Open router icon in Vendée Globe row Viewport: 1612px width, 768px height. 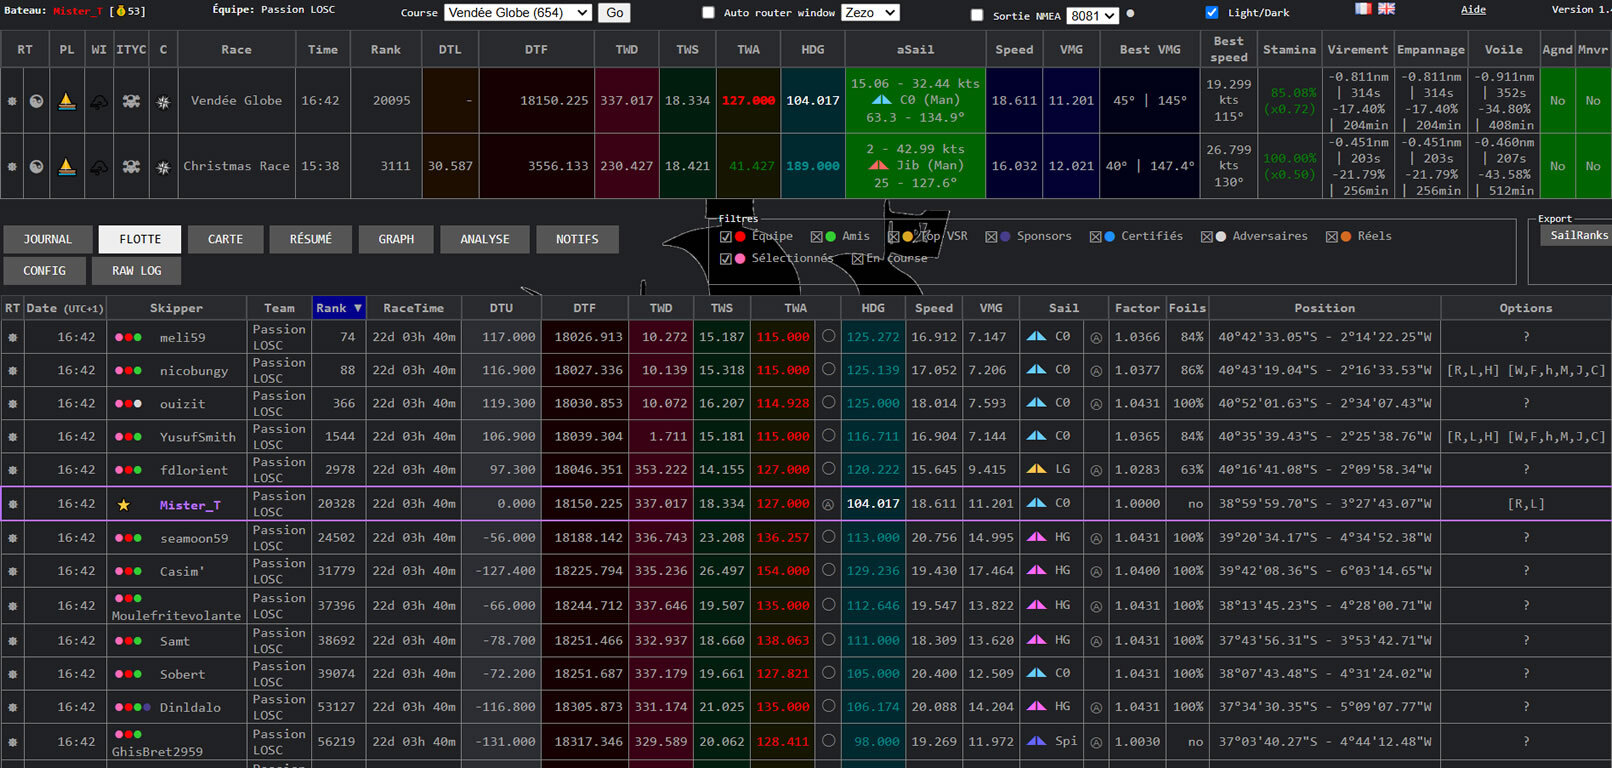[x=12, y=101]
